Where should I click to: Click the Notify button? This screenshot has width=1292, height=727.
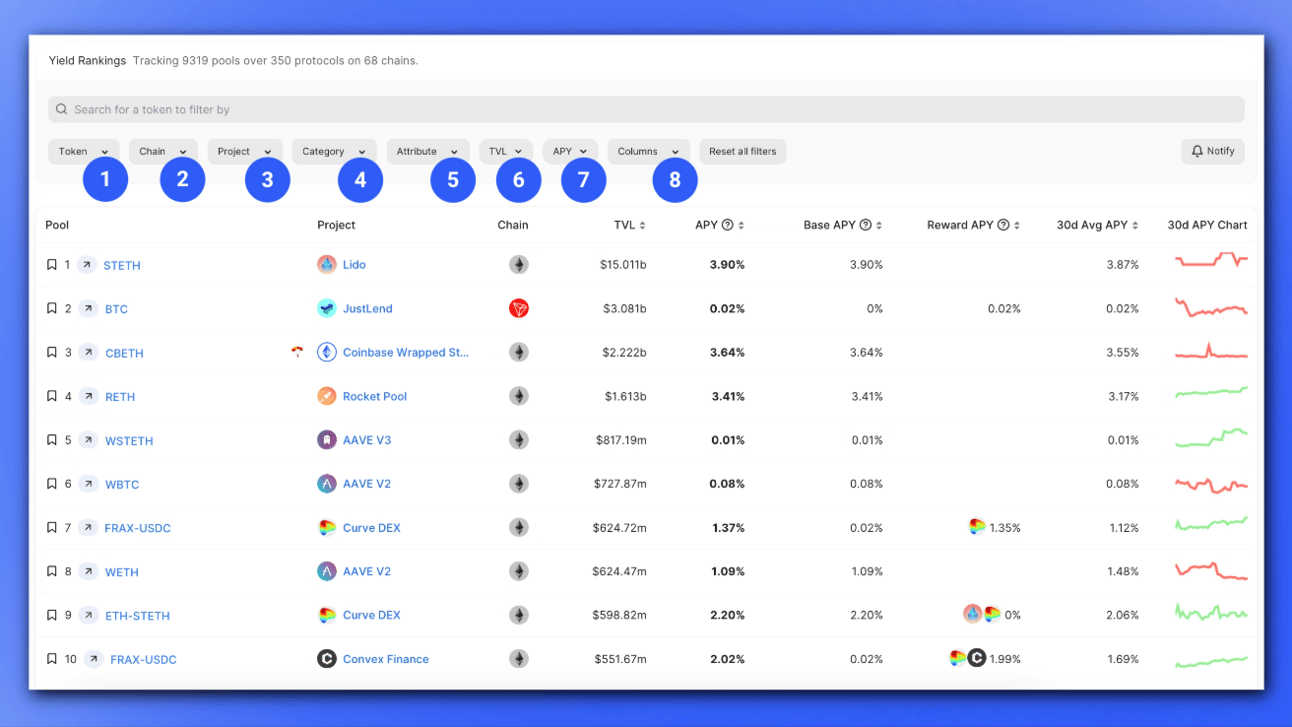click(1213, 152)
